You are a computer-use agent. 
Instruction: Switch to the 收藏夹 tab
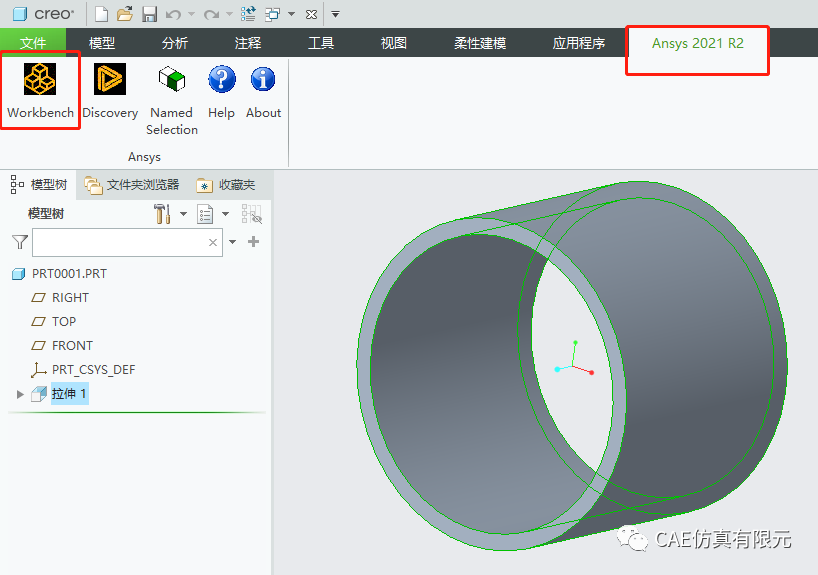(226, 185)
